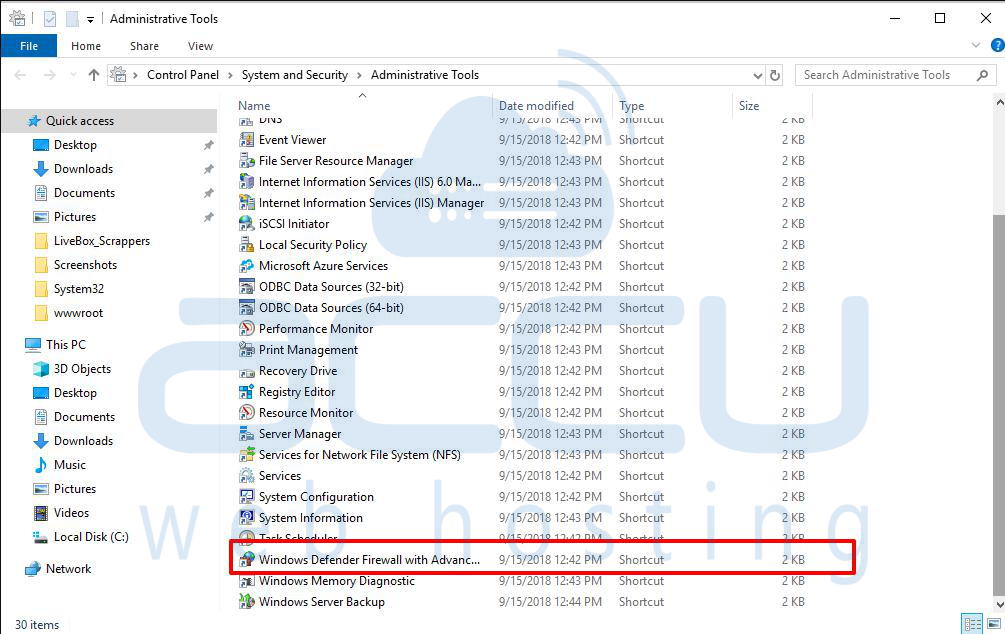Expand the ribbon with the chevron
Image resolution: width=1005 pixels, height=634 pixels.
pos(976,45)
